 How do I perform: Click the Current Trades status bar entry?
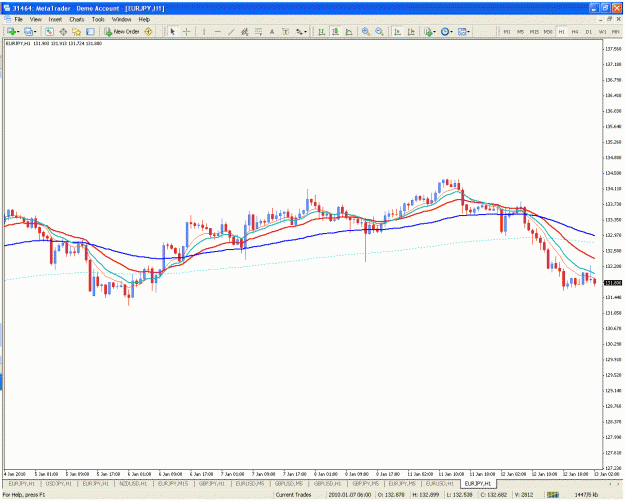point(293,495)
